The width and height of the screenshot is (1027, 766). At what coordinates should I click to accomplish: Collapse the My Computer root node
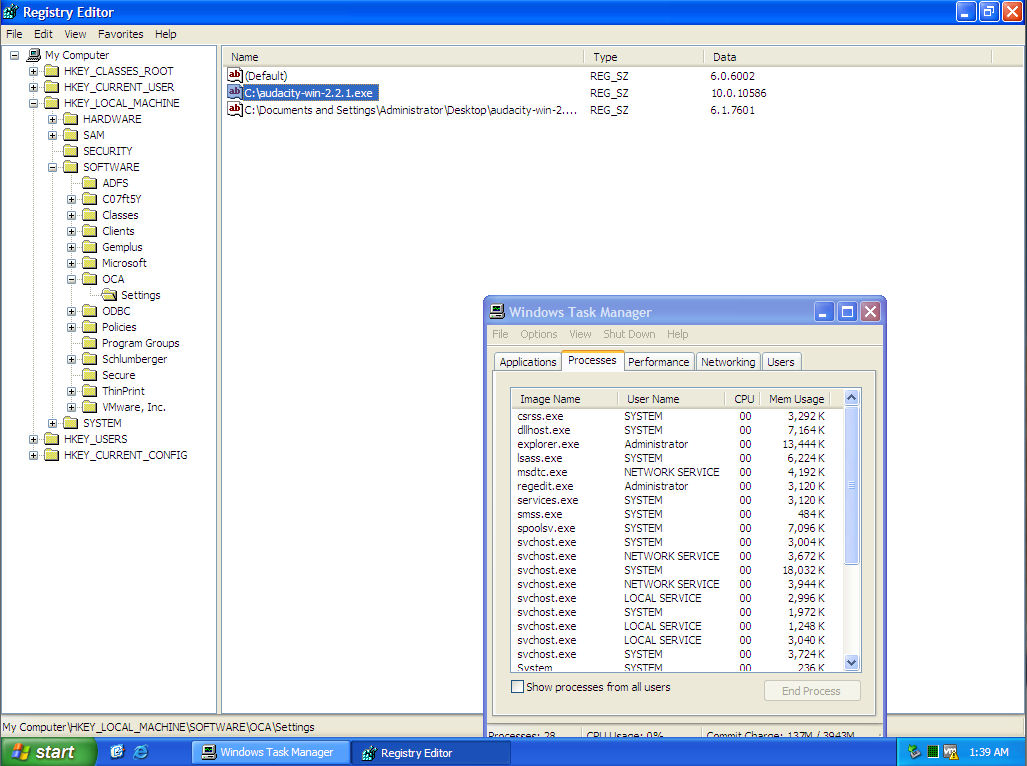click(14, 56)
